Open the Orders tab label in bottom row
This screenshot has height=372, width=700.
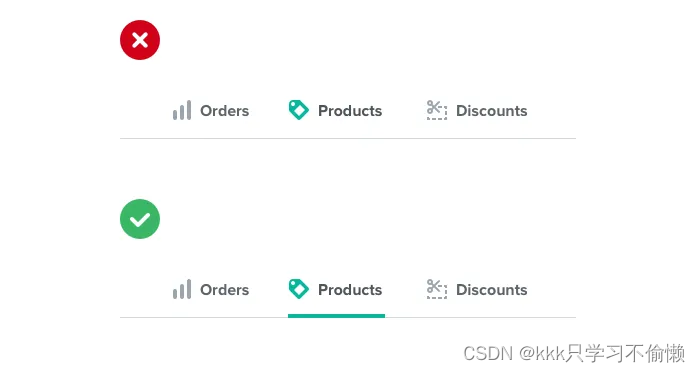tap(225, 290)
